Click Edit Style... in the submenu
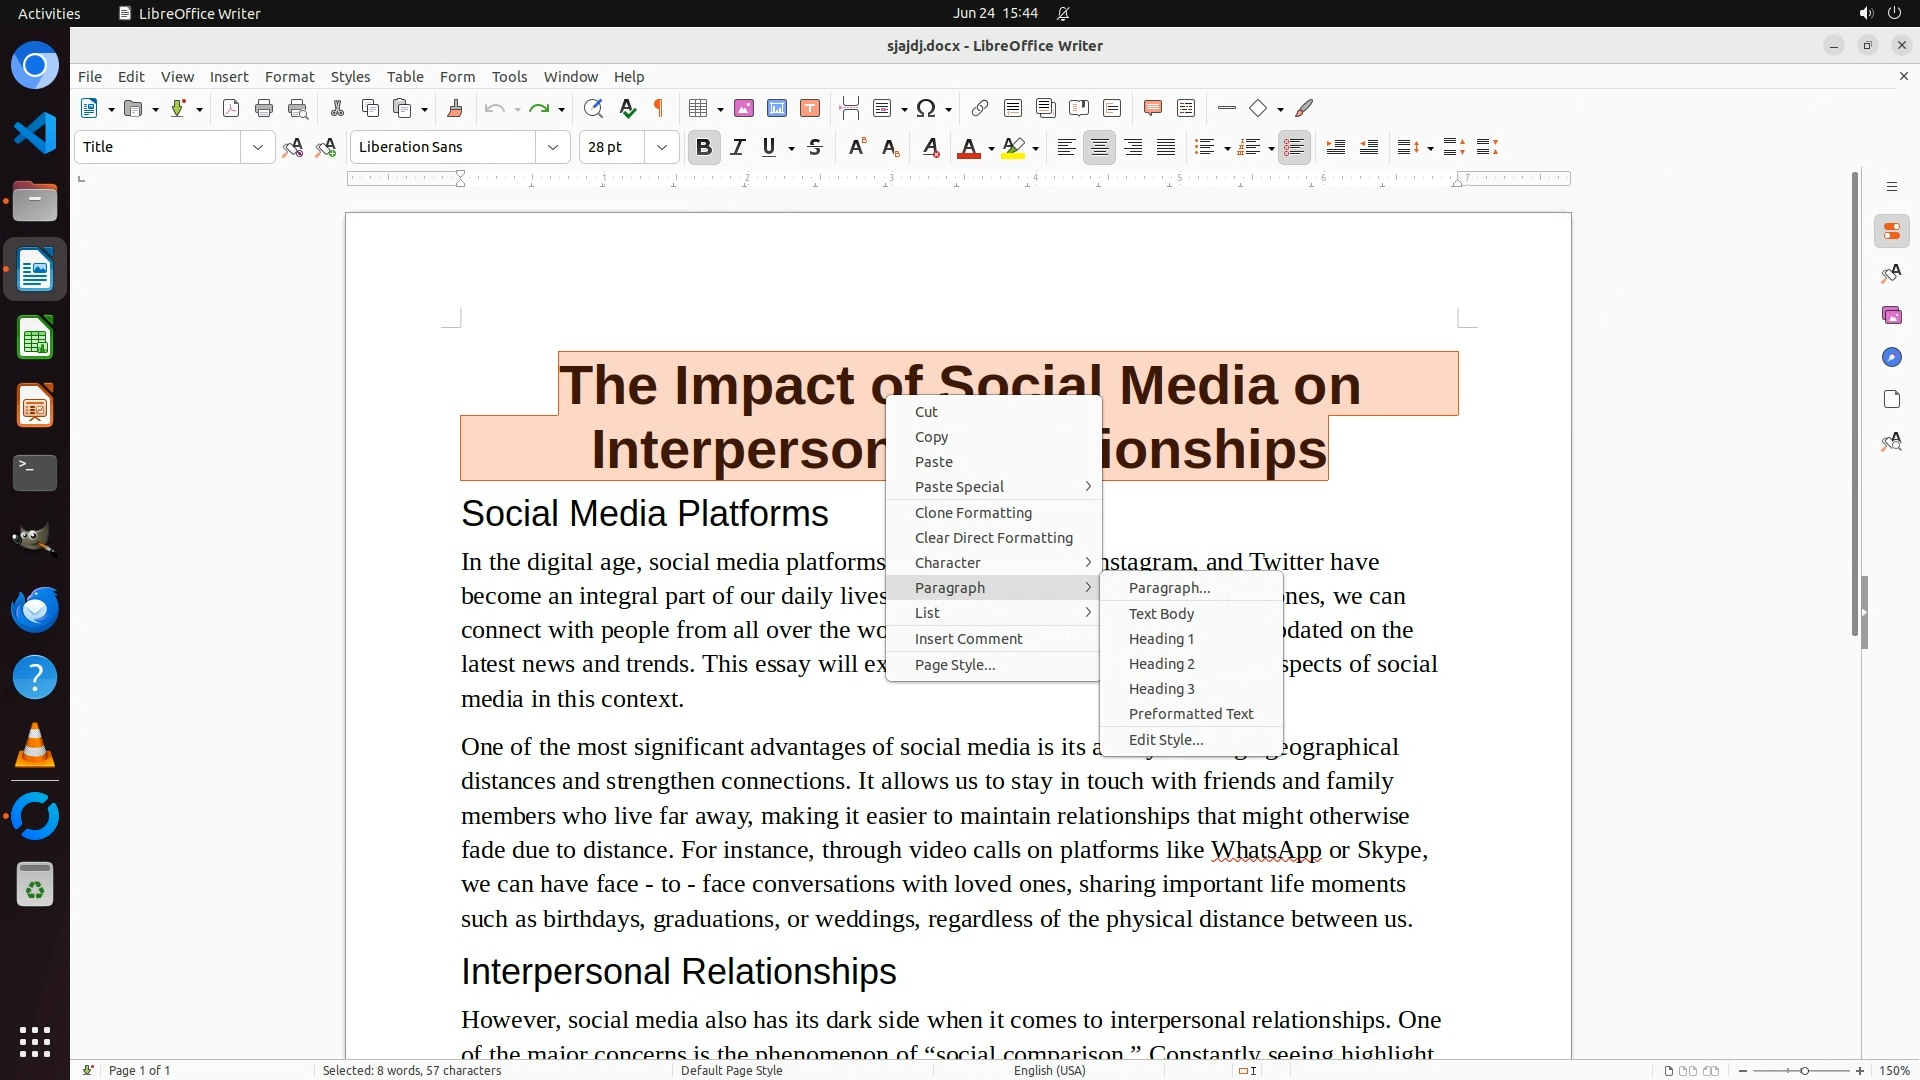This screenshot has height=1080, width=1920. (1165, 740)
